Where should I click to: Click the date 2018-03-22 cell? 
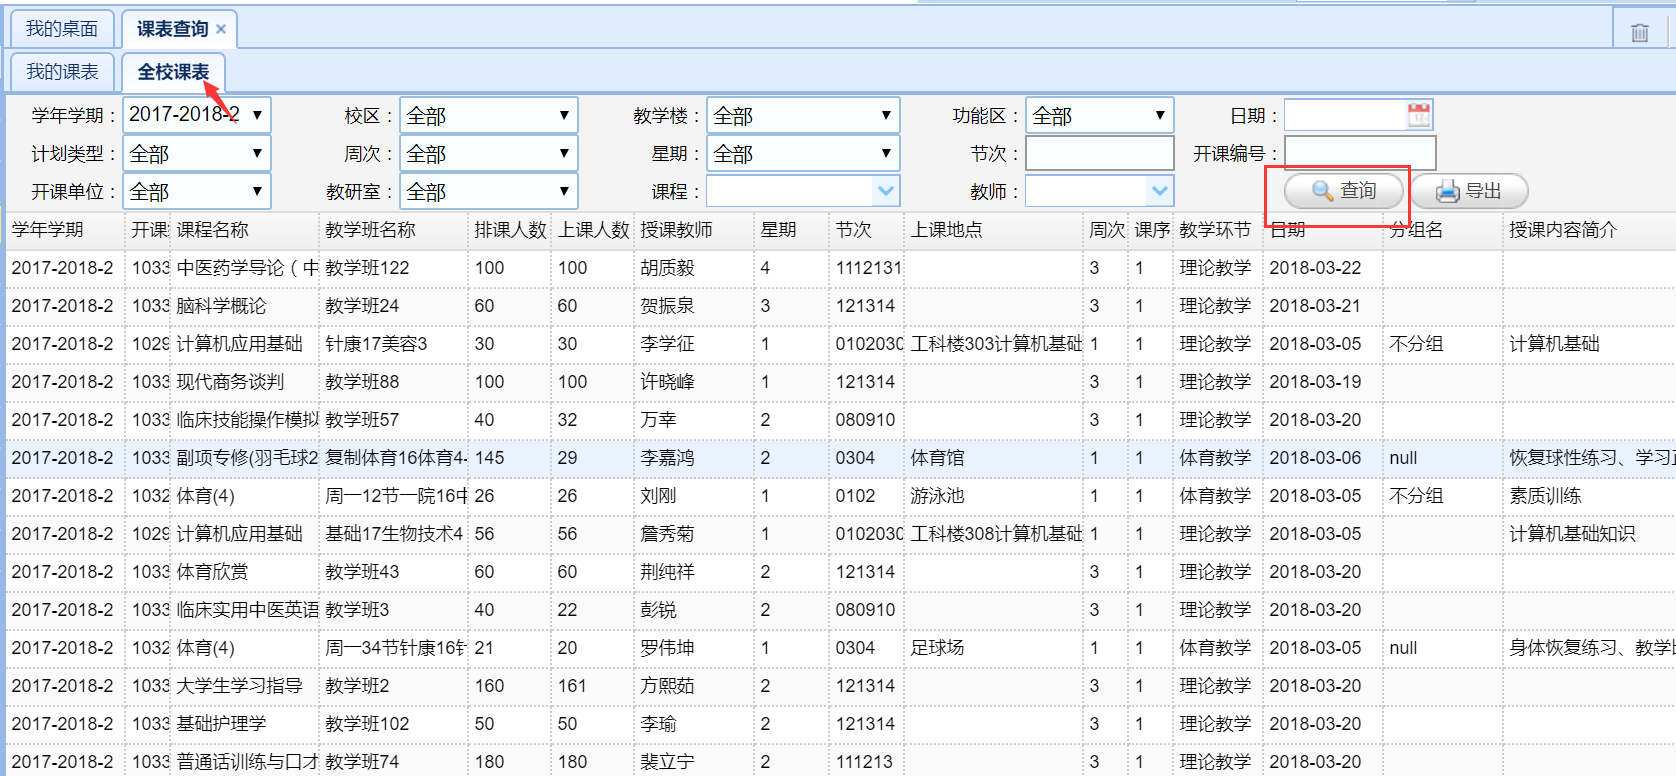(1322, 268)
